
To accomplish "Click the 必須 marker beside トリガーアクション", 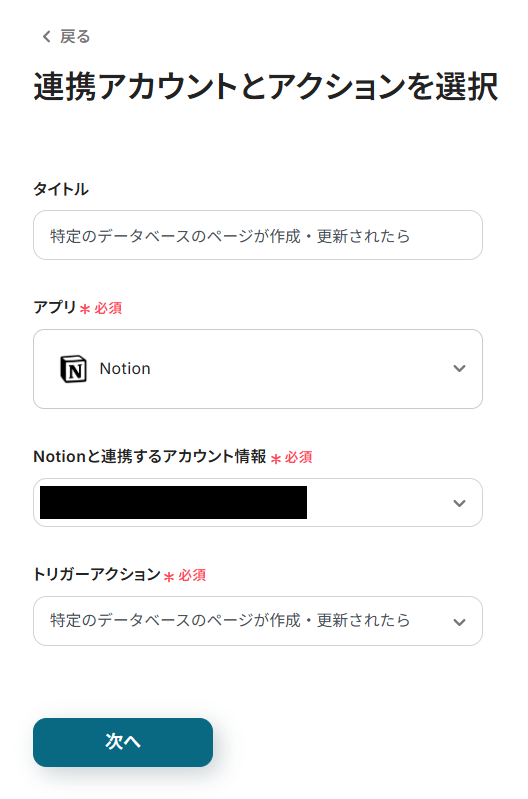I will (x=192, y=575).
